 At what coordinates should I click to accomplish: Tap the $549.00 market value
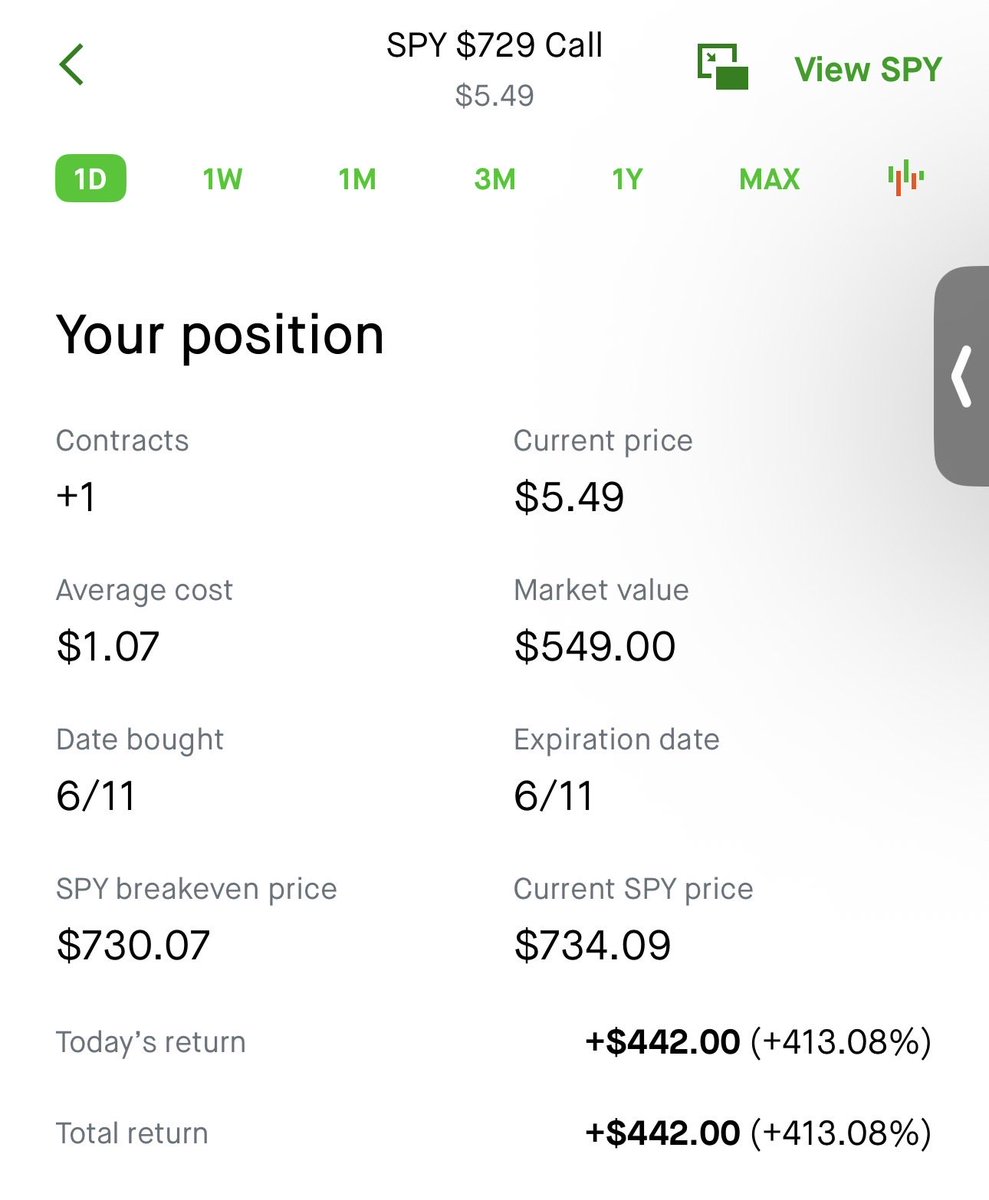coord(595,646)
